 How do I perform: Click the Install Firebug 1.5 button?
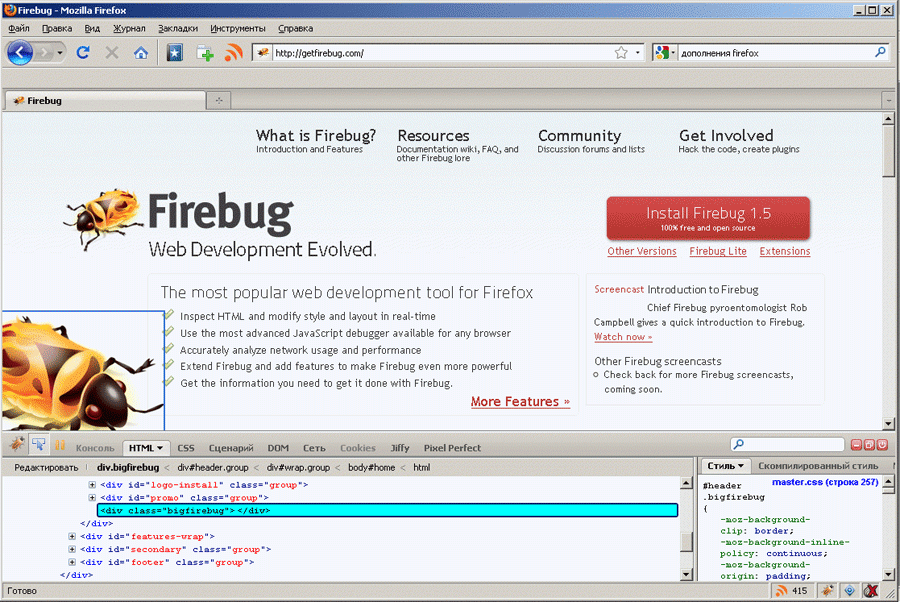click(708, 219)
